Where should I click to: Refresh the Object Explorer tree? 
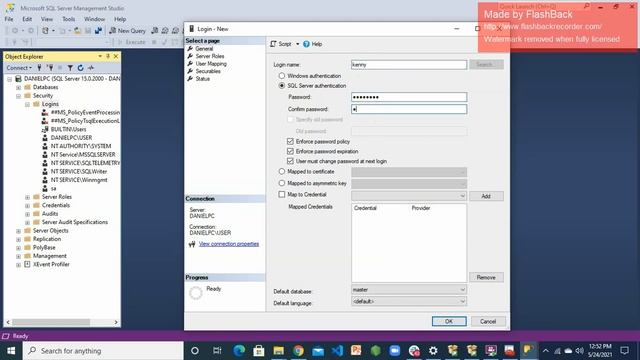tap(80, 68)
